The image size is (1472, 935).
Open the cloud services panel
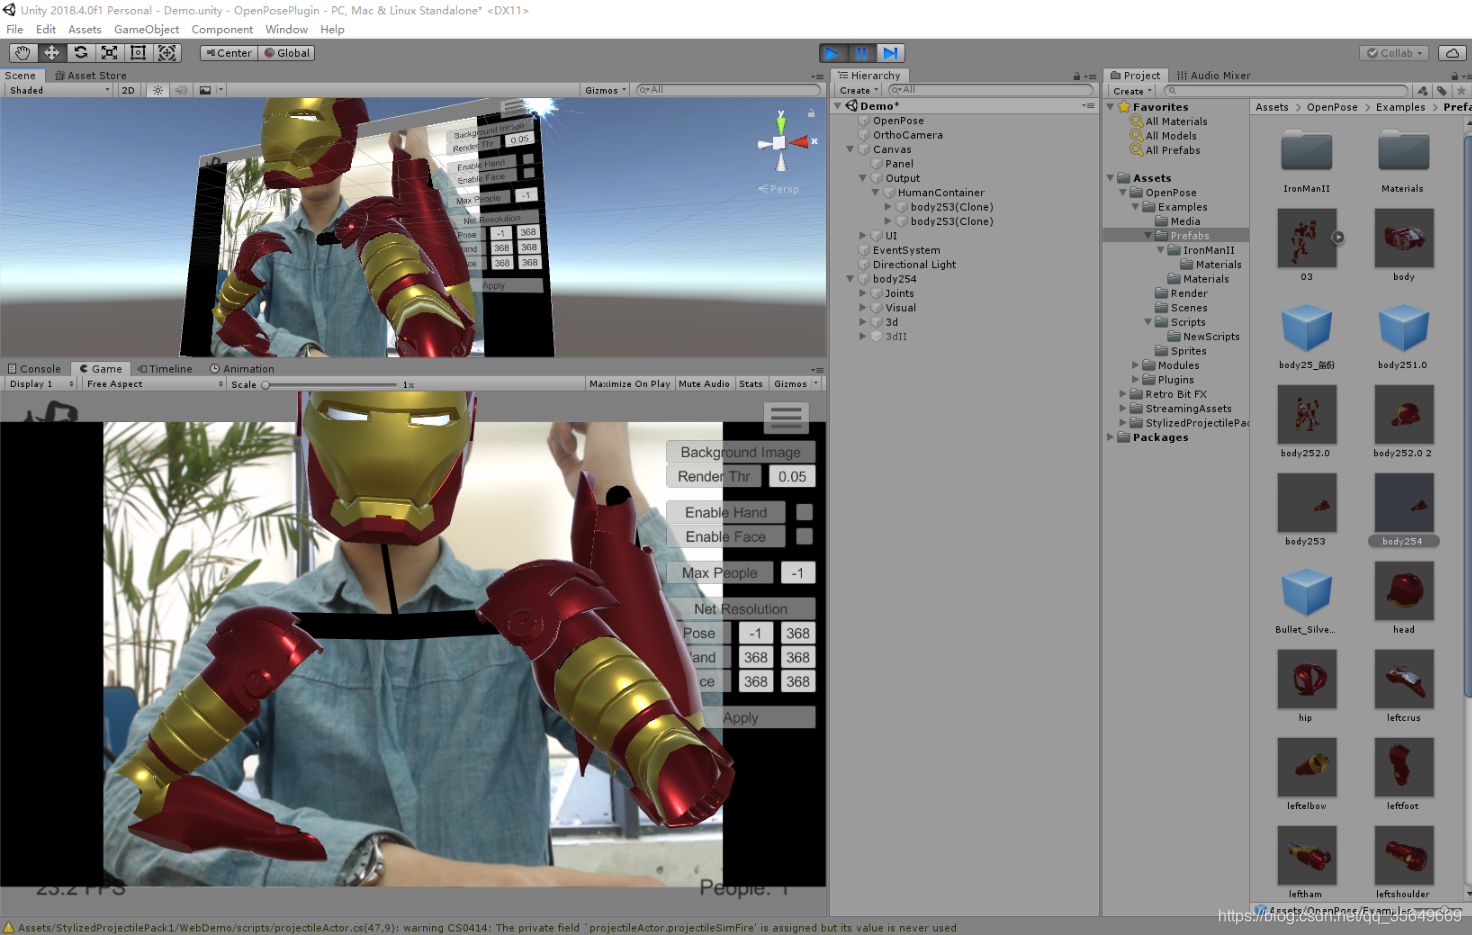pyautogui.click(x=1452, y=53)
